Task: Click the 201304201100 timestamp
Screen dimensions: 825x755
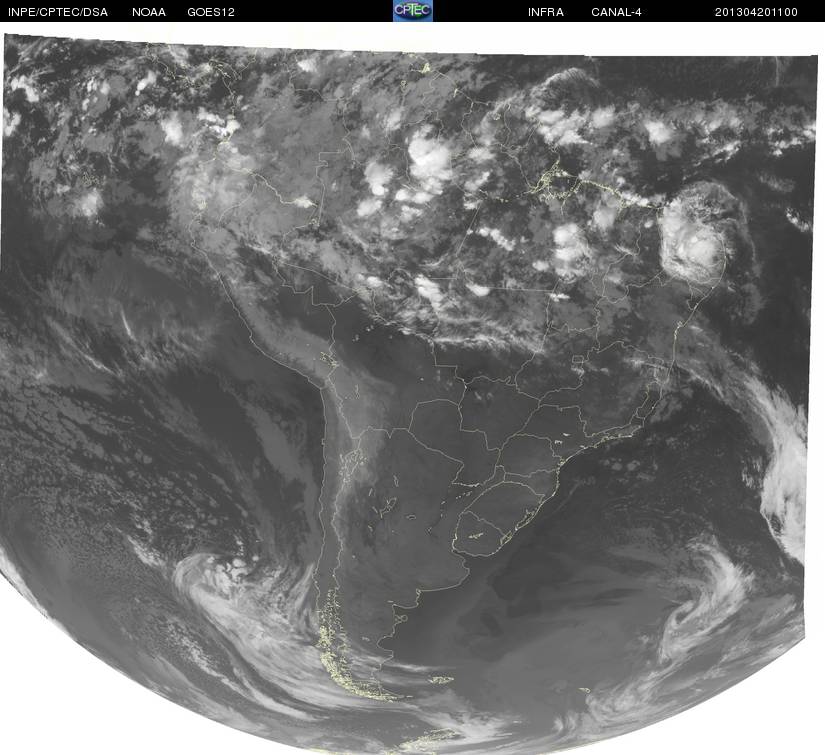Action: [x=756, y=12]
